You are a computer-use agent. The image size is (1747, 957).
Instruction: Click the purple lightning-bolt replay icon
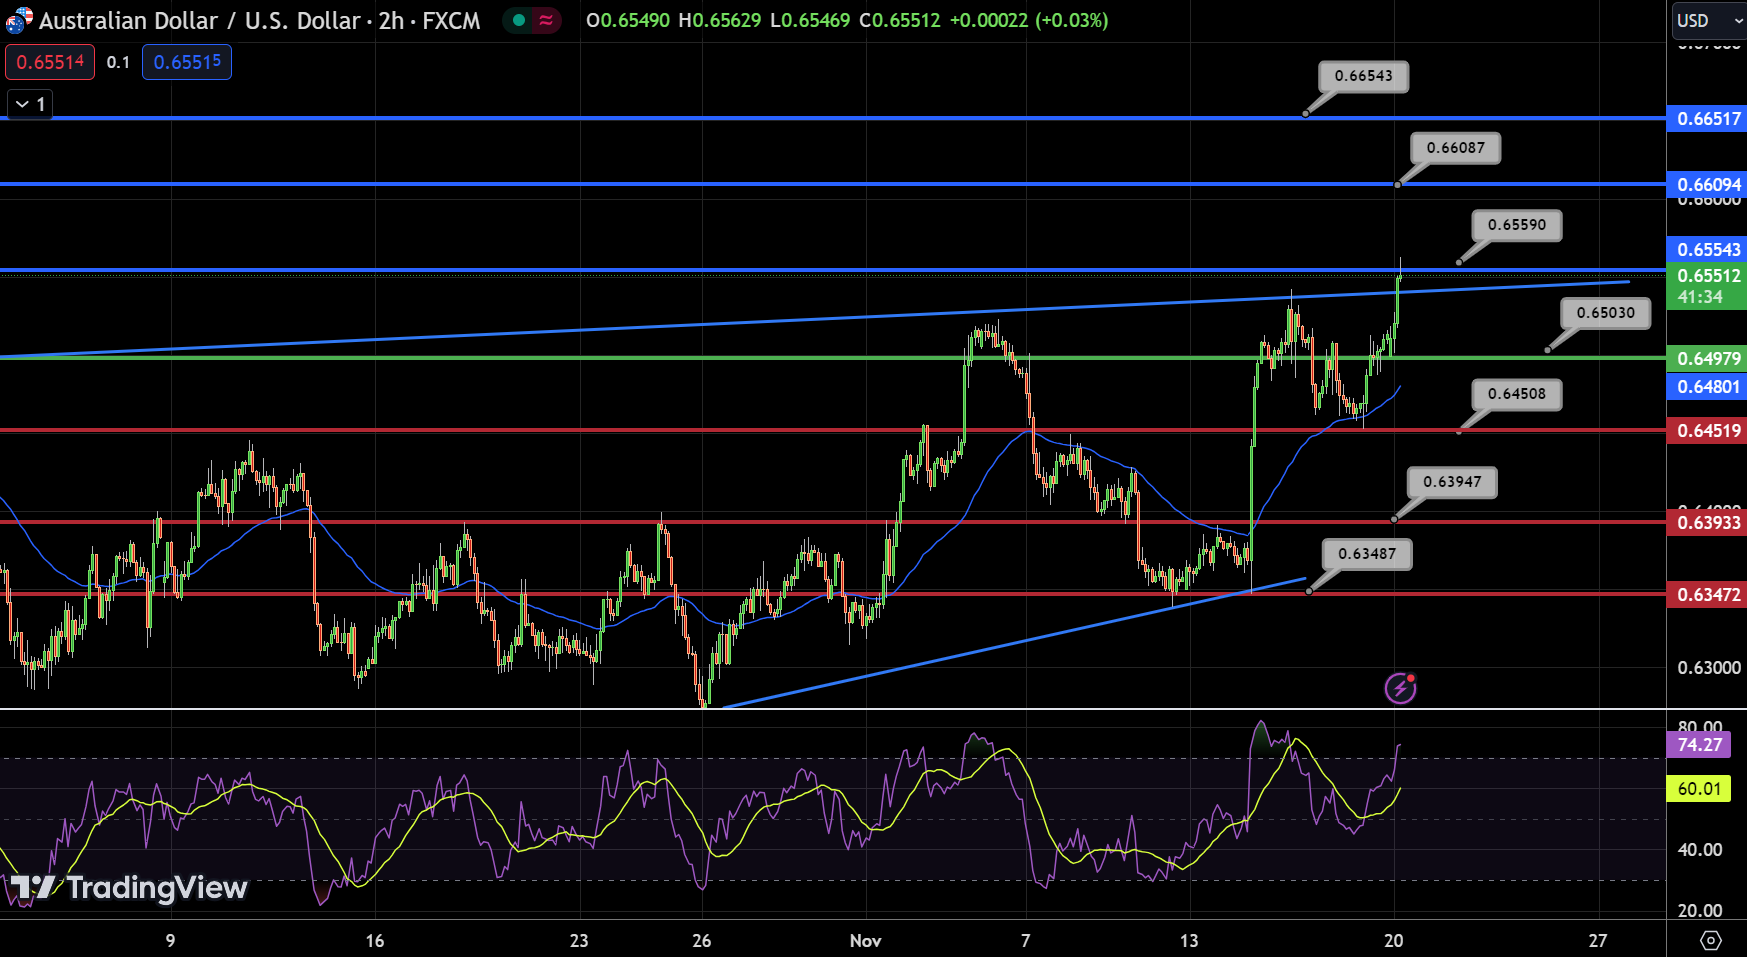pos(1400,688)
